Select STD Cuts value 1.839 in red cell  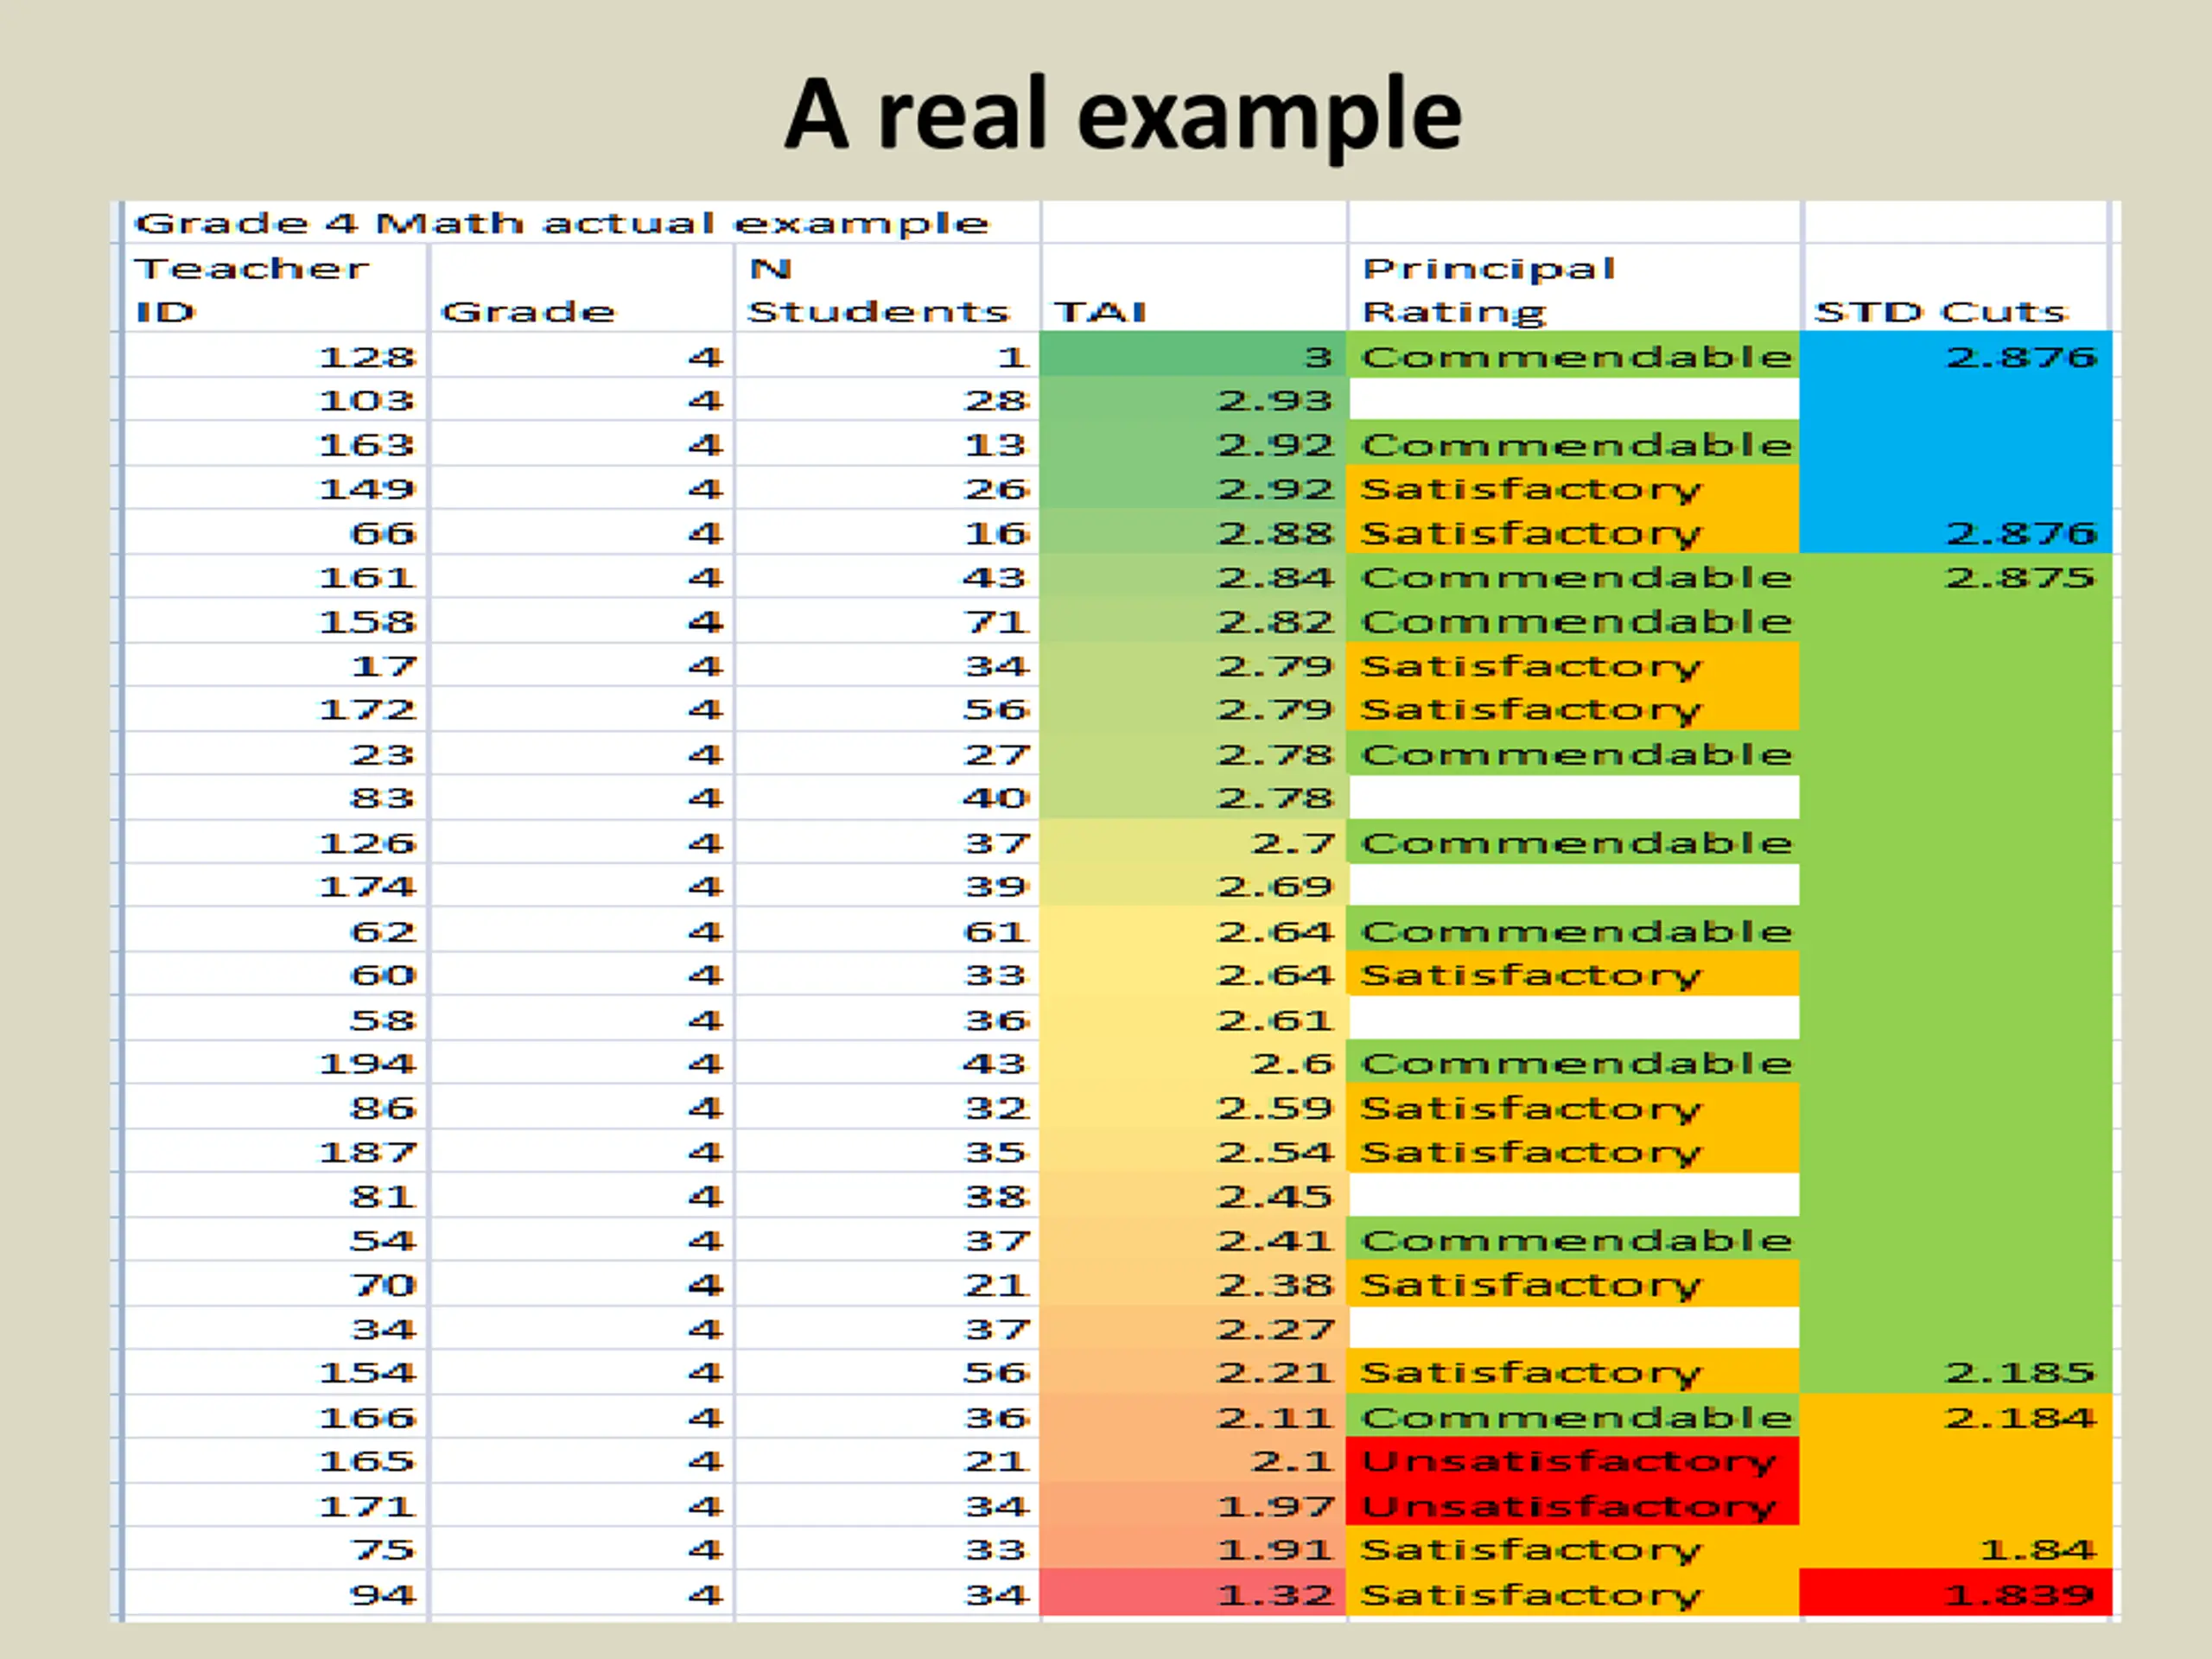(1956, 1593)
